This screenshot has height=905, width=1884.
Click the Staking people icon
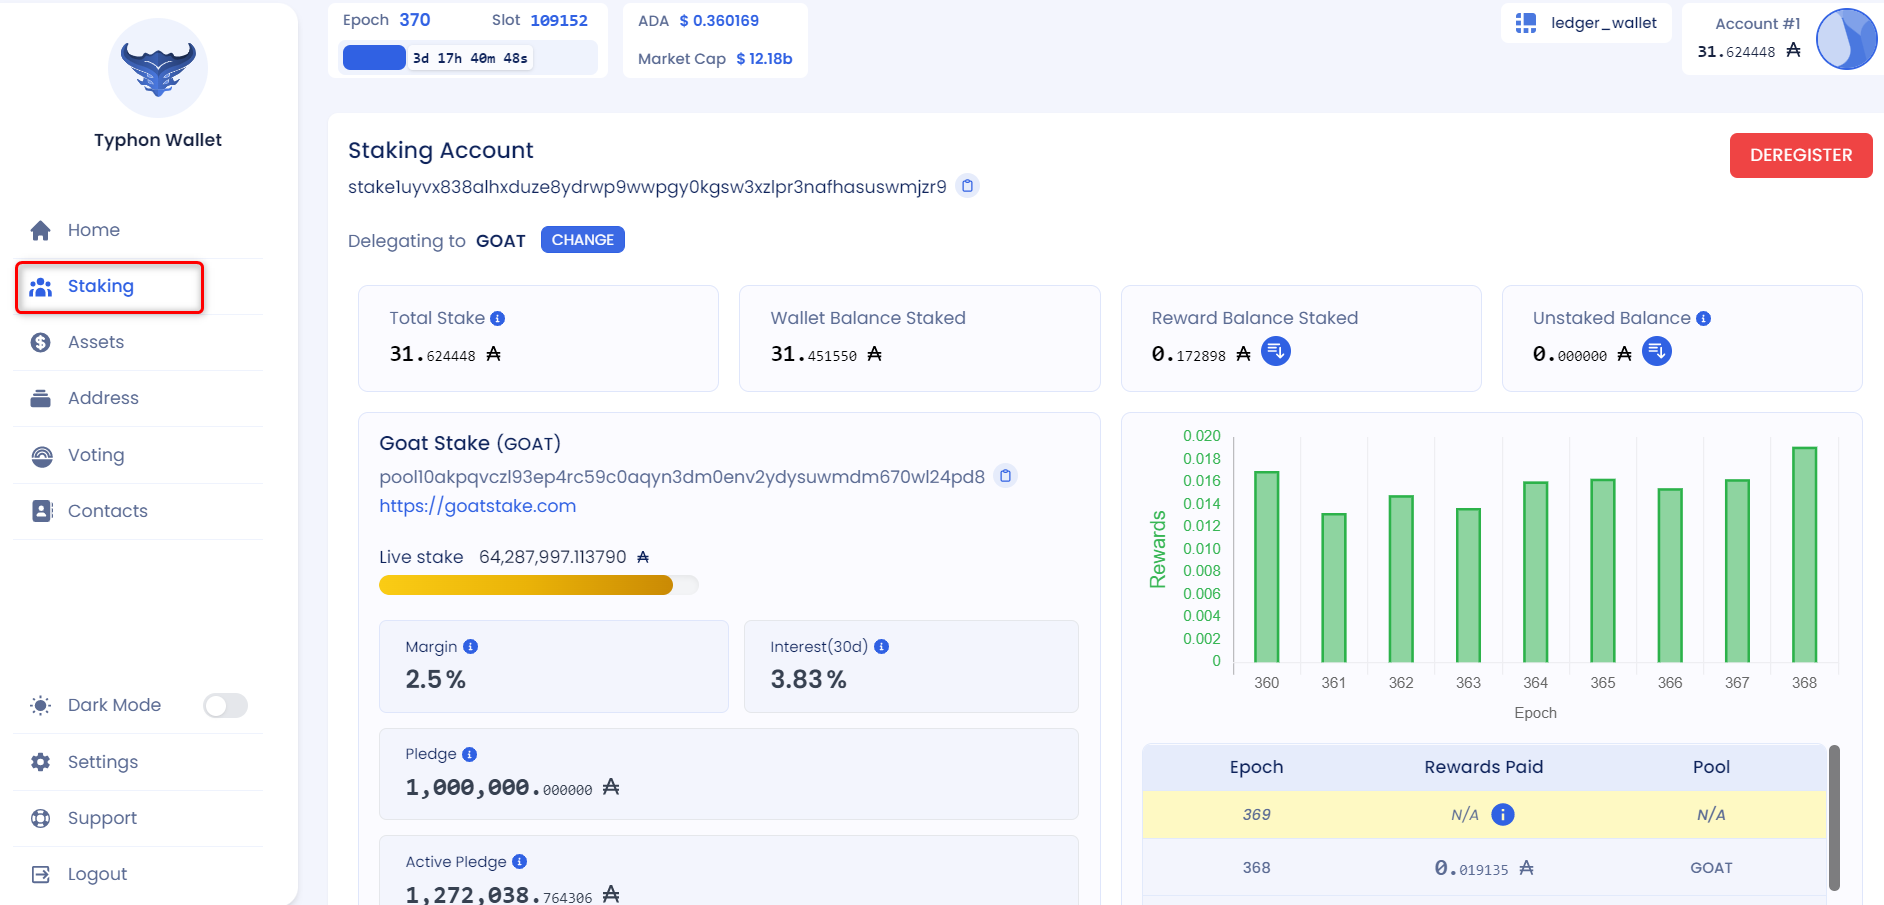(40, 287)
